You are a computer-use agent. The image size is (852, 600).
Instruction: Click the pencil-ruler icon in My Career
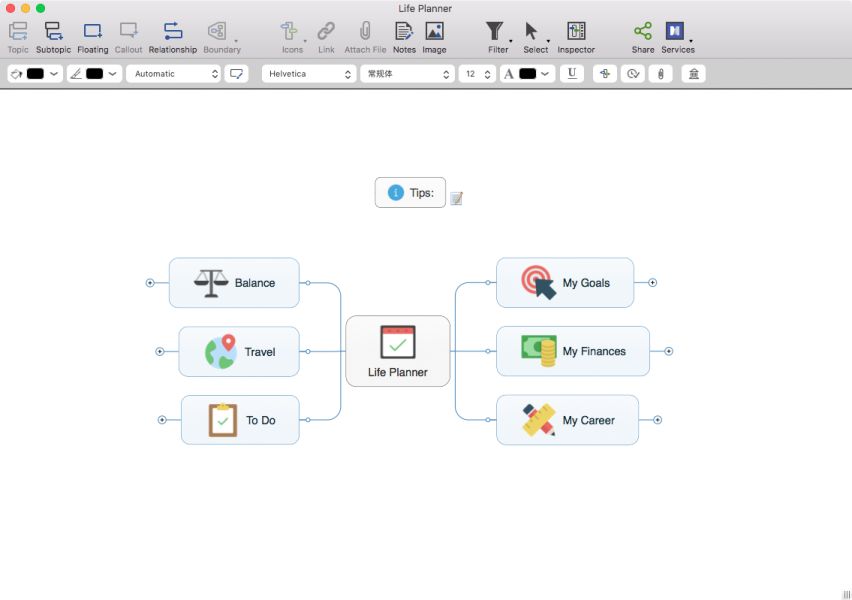pos(539,420)
